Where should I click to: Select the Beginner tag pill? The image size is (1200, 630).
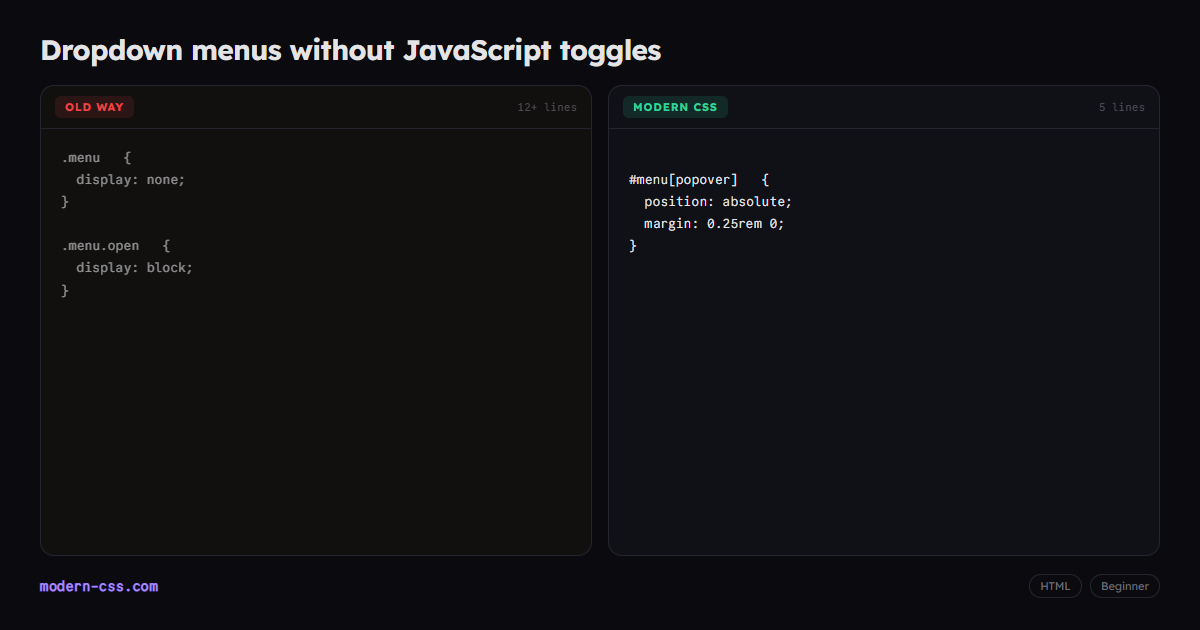[x=1125, y=586]
